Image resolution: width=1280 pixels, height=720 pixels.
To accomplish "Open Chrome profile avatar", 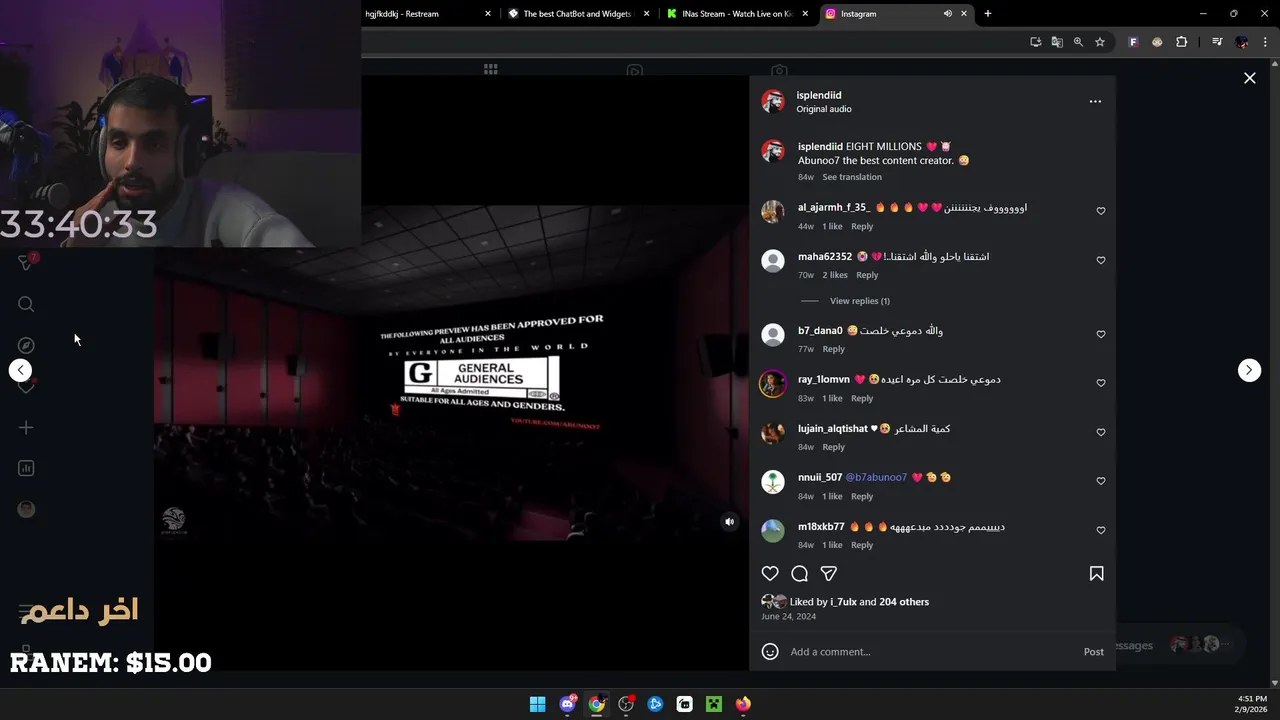I will 1242,42.
